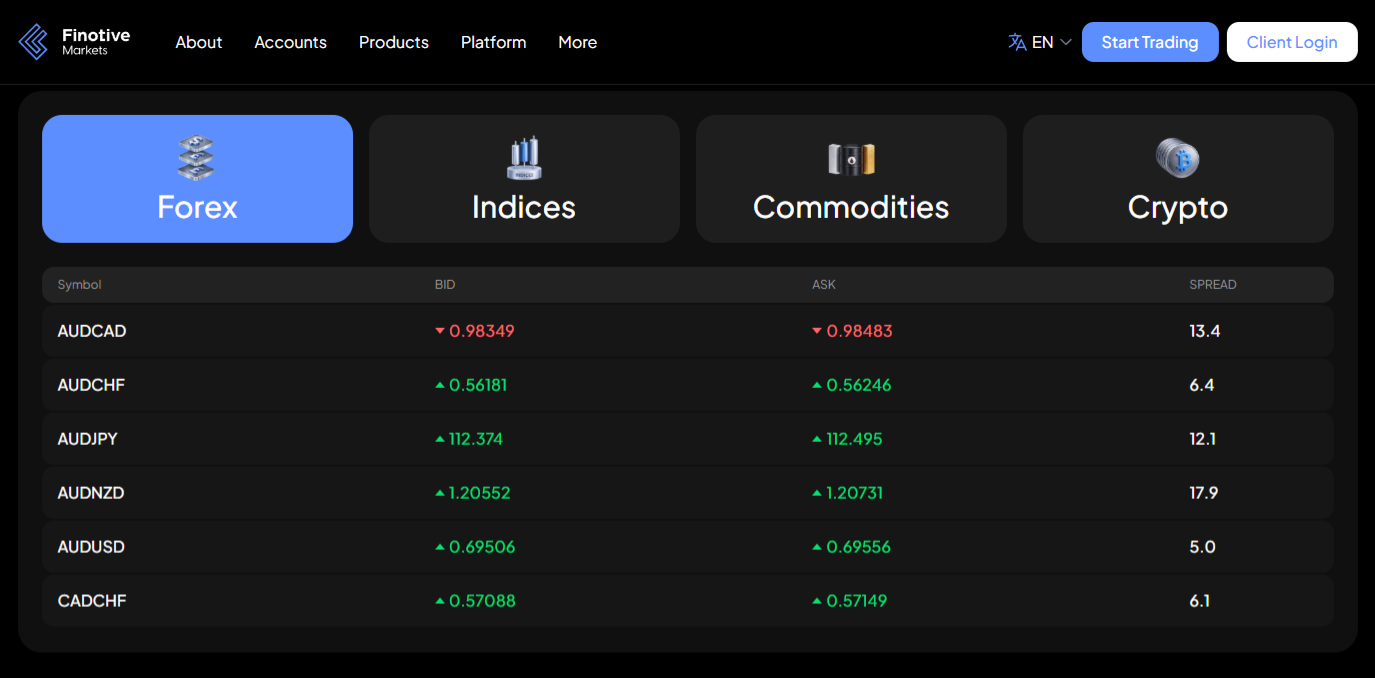Image resolution: width=1375 pixels, height=678 pixels.
Task: Click the green up arrow beside AUDCHF ask
Action: 817,385
